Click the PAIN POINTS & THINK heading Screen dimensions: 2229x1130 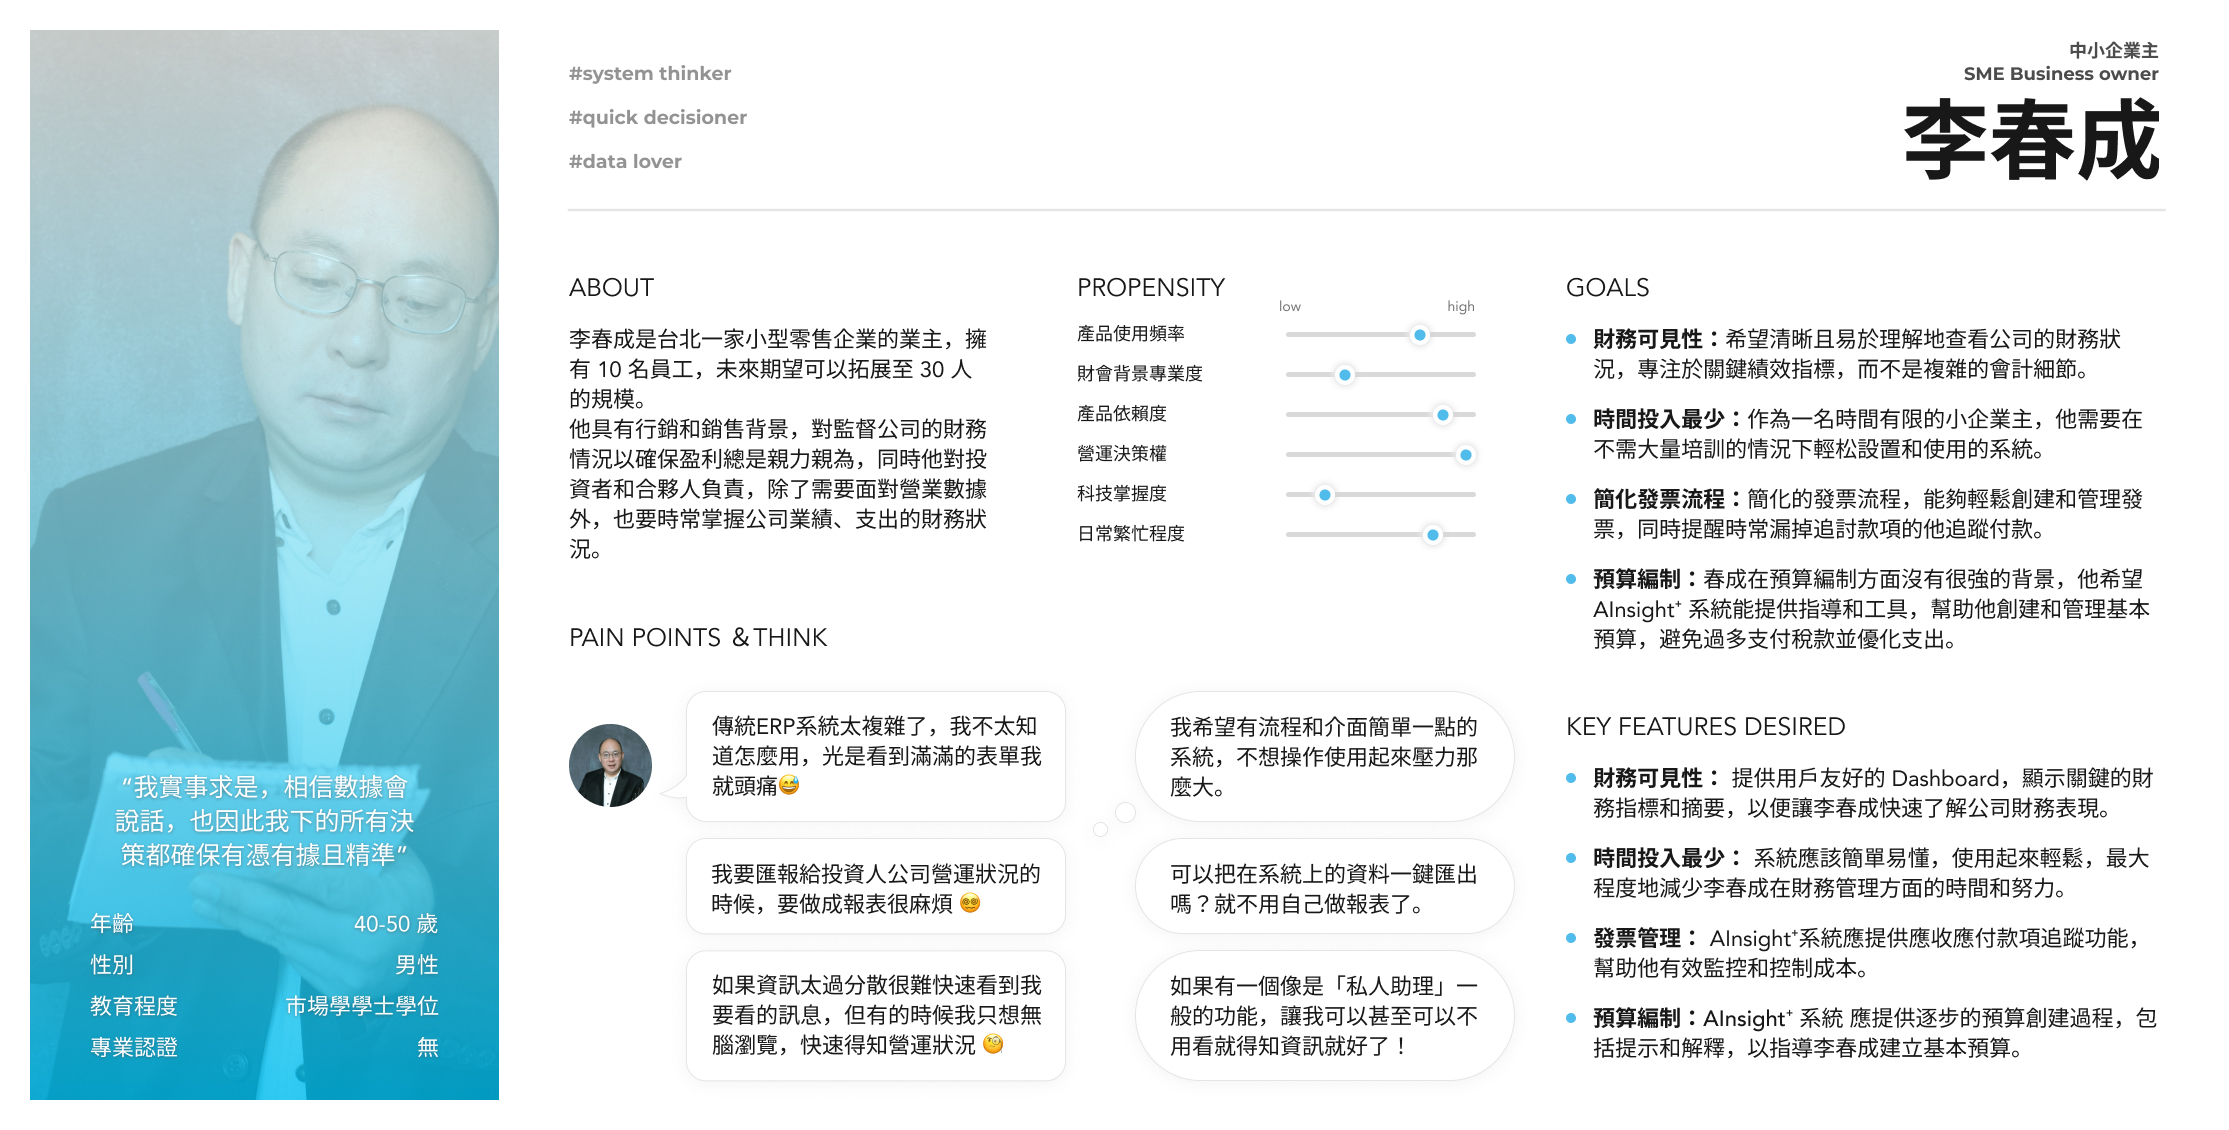click(x=698, y=638)
